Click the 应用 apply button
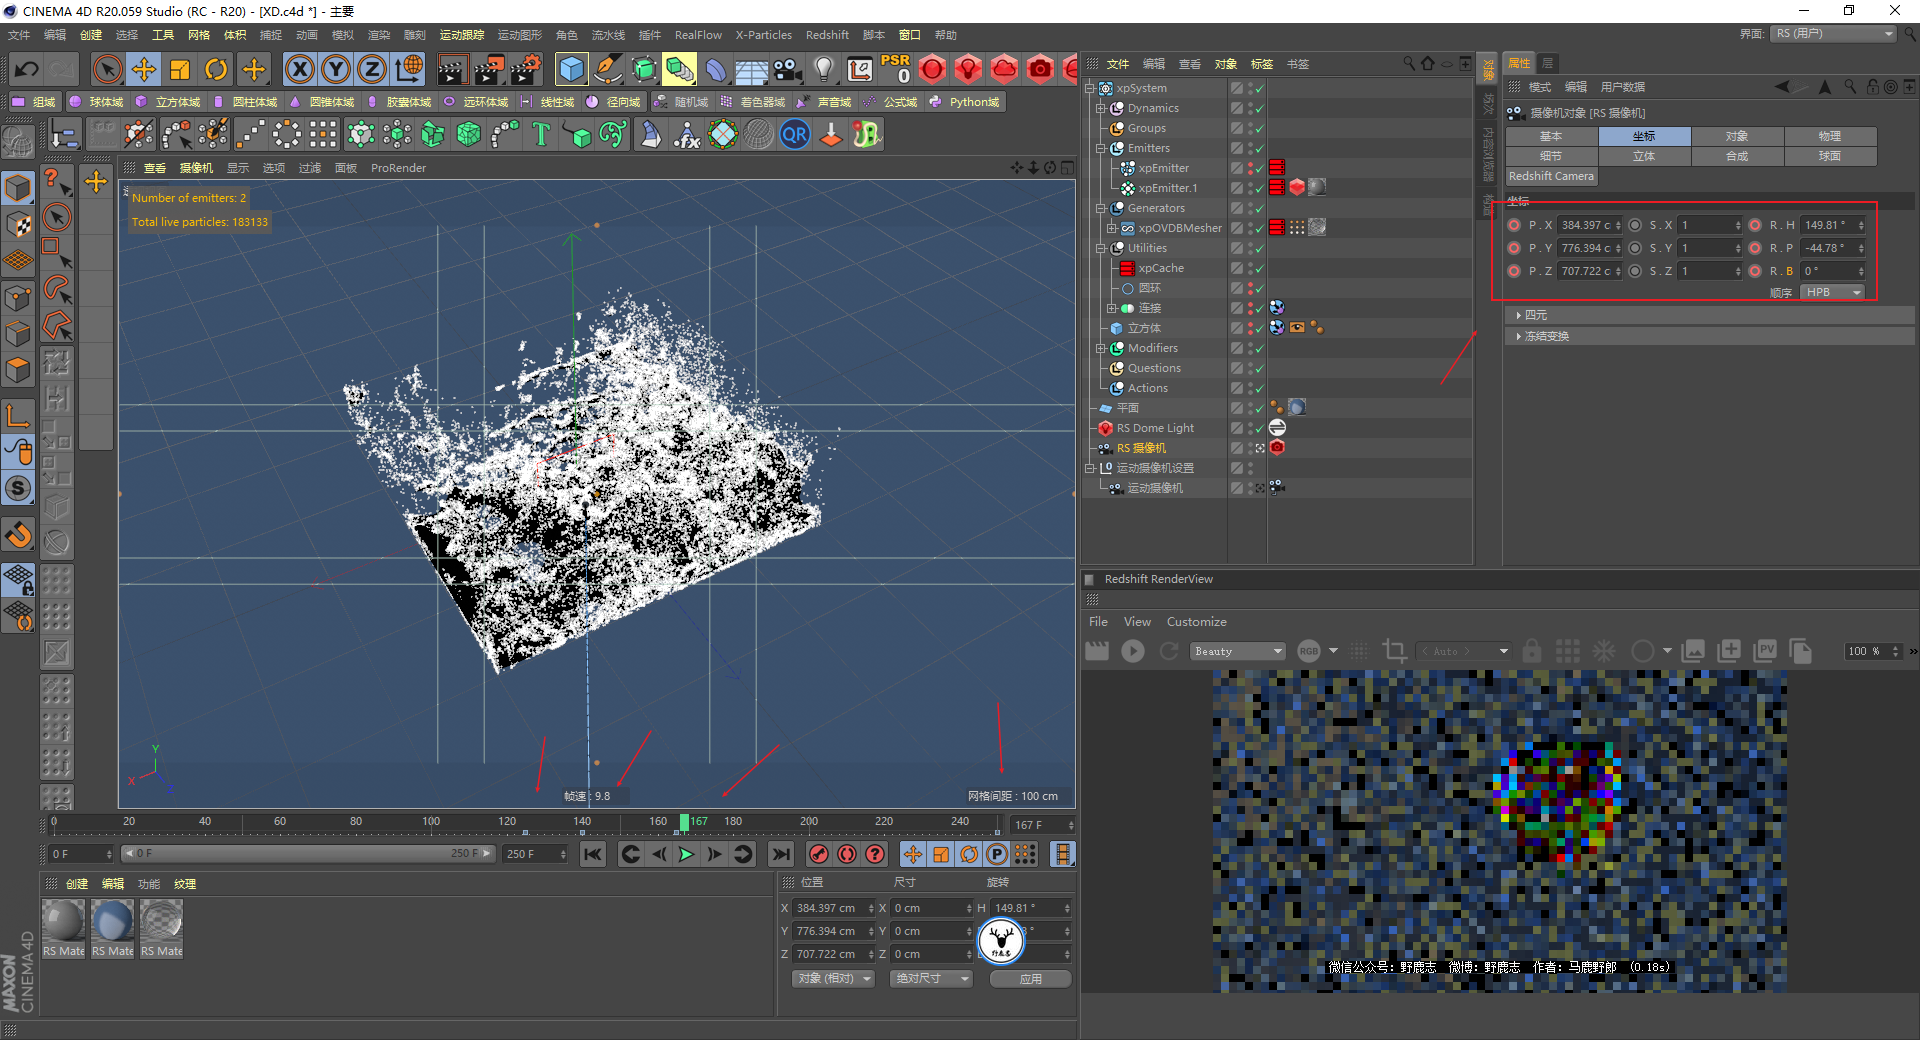The height and width of the screenshot is (1040, 1920). click(x=1030, y=979)
